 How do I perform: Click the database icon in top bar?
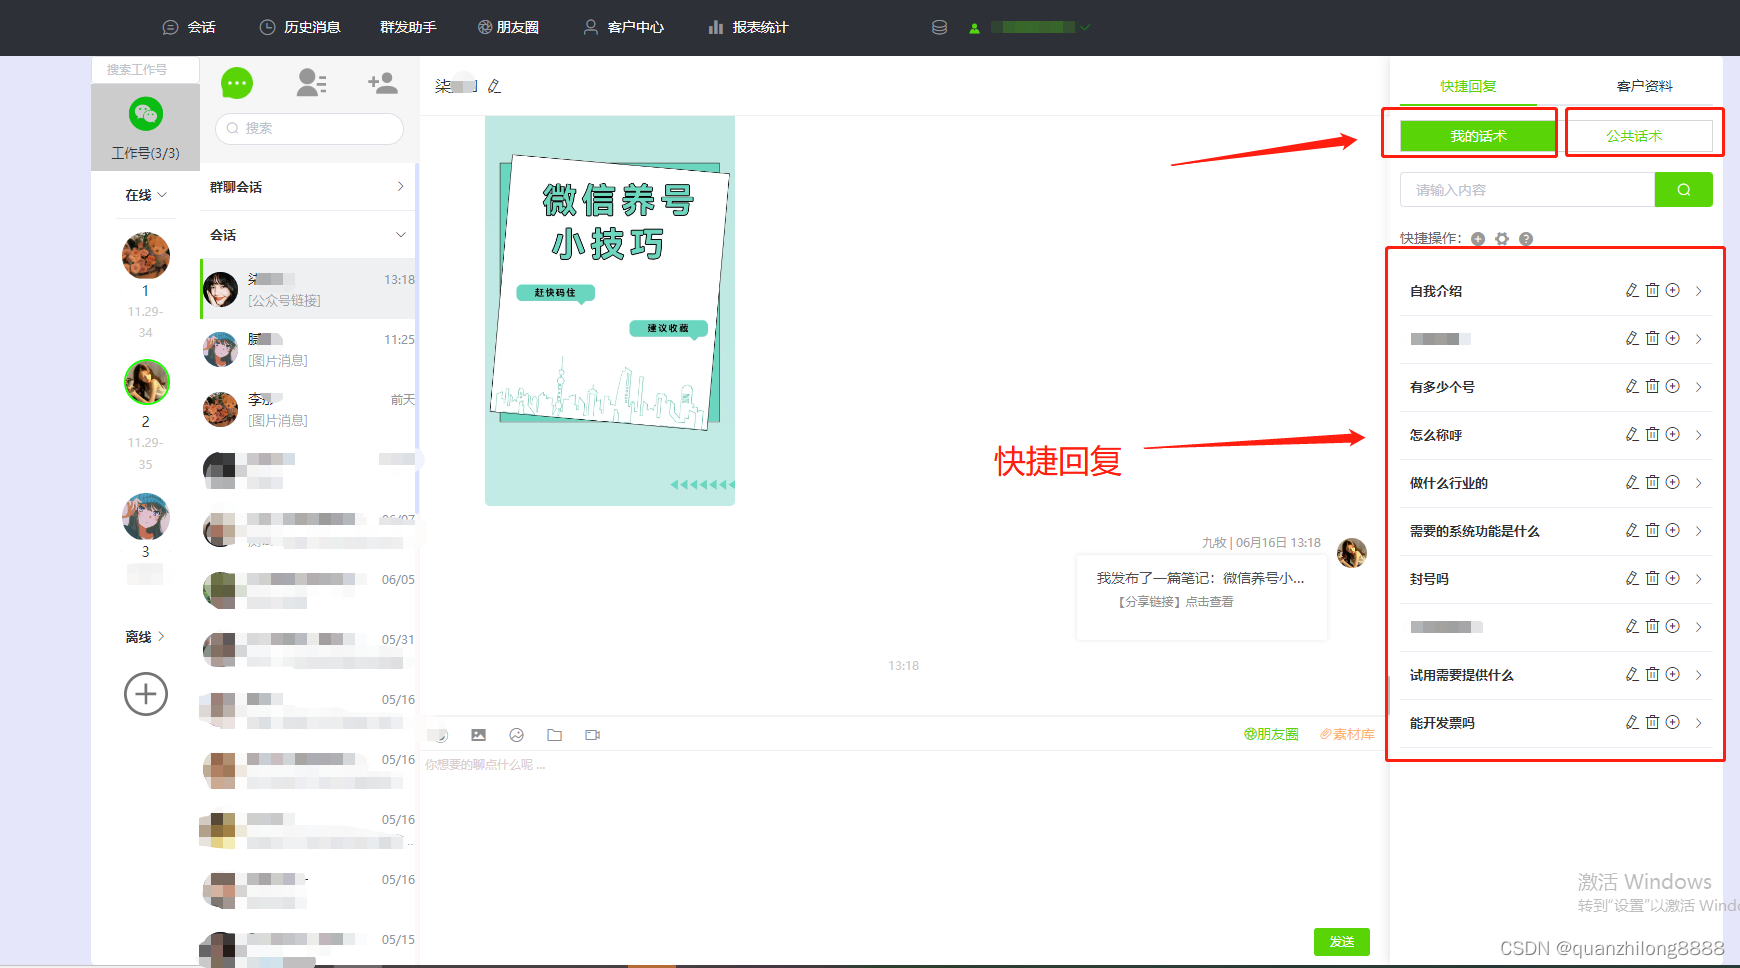939,27
